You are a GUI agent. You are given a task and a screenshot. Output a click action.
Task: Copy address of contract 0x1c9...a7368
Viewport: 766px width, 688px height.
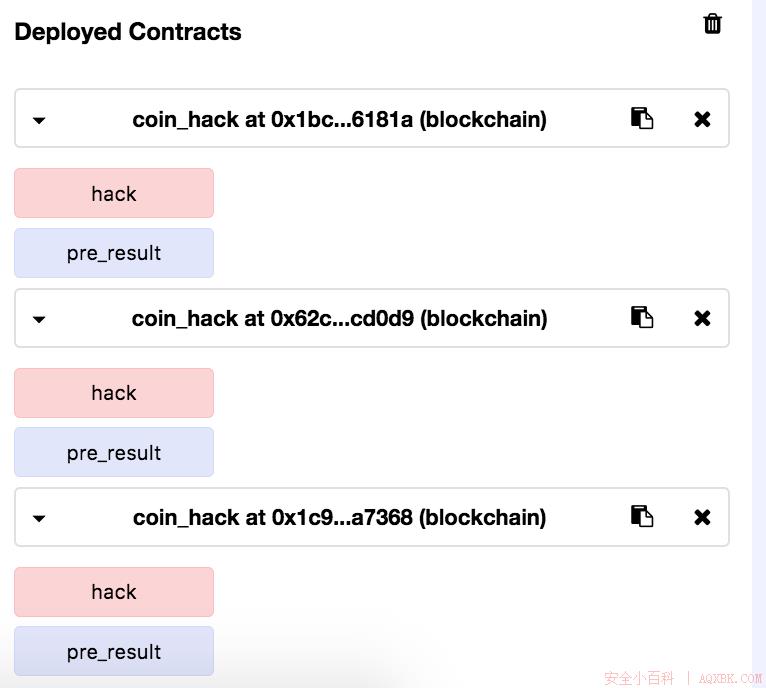pyautogui.click(x=641, y=516)
